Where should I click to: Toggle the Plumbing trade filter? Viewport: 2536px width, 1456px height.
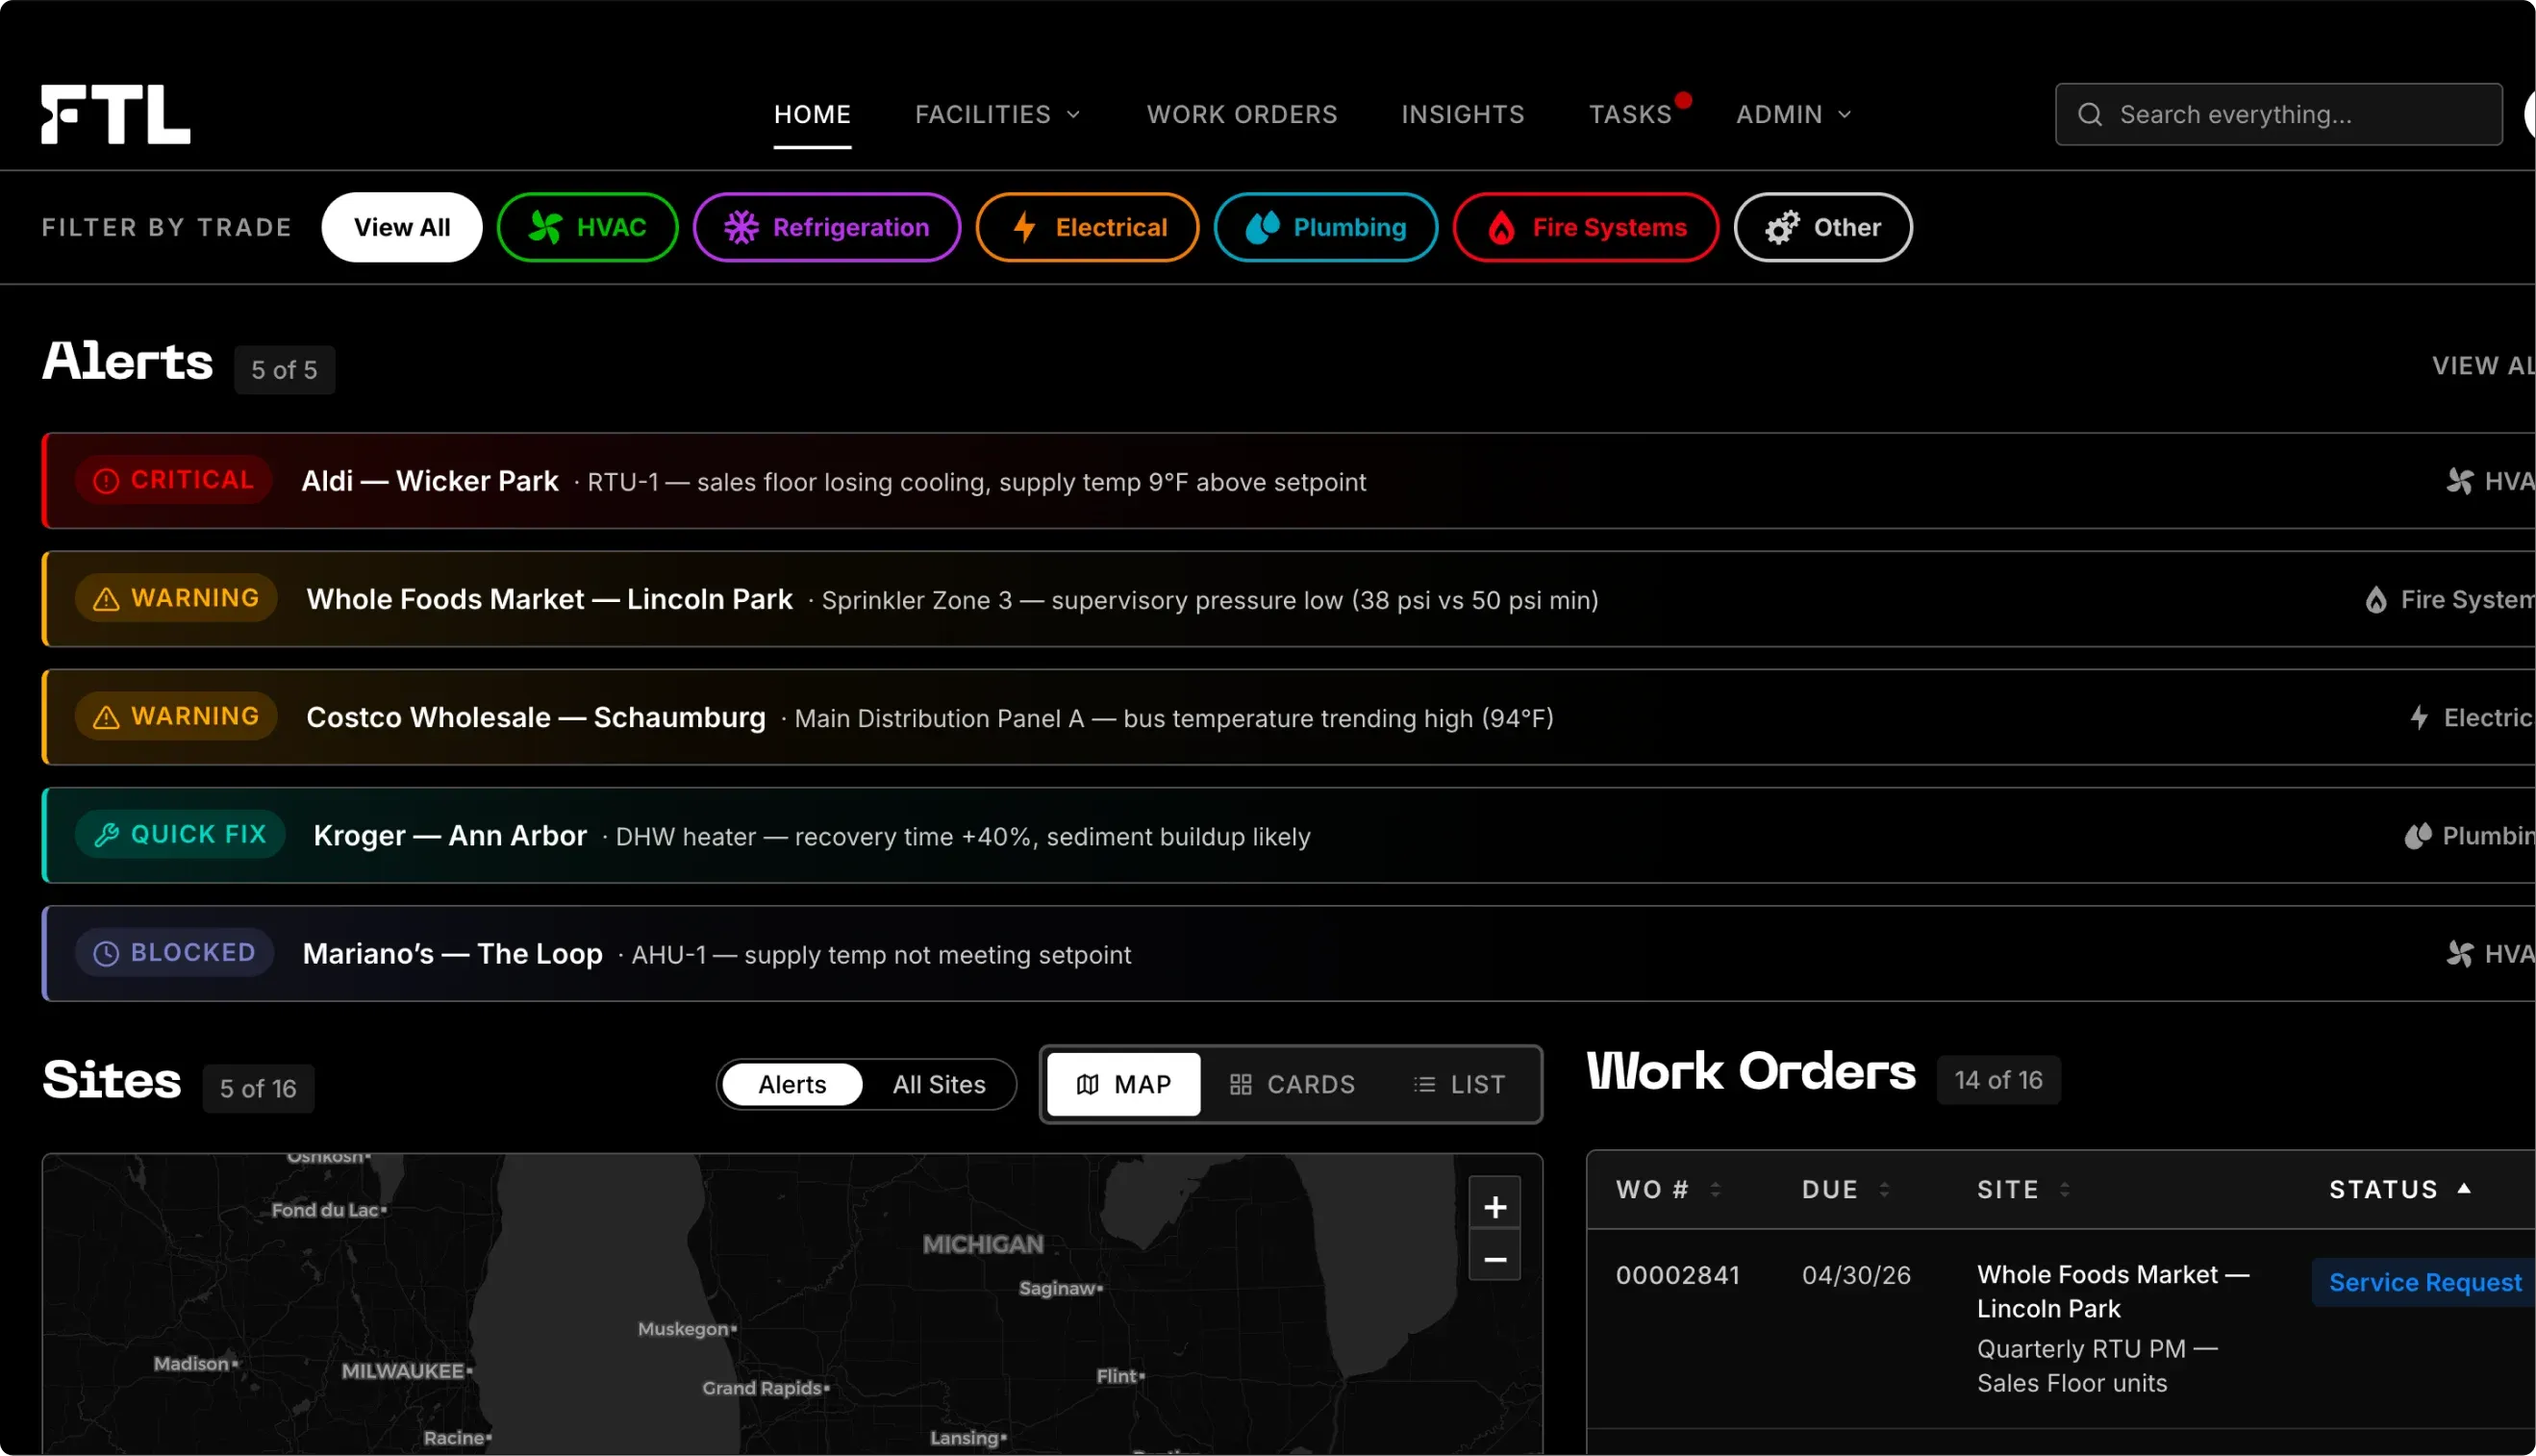tap(1326, 227)
